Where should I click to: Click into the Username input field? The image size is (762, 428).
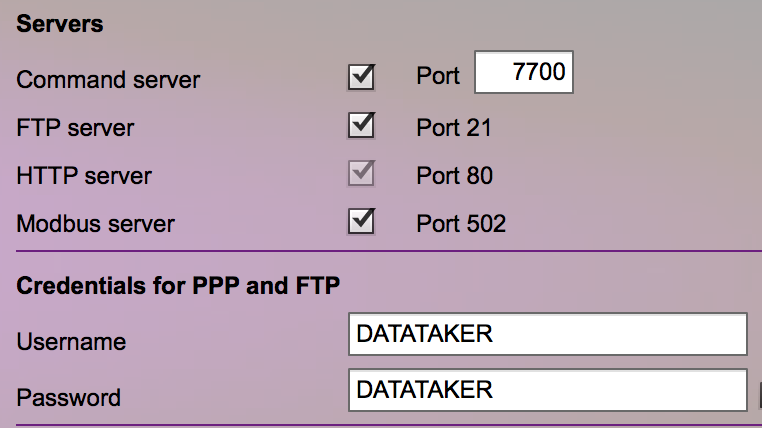point(548,334)
